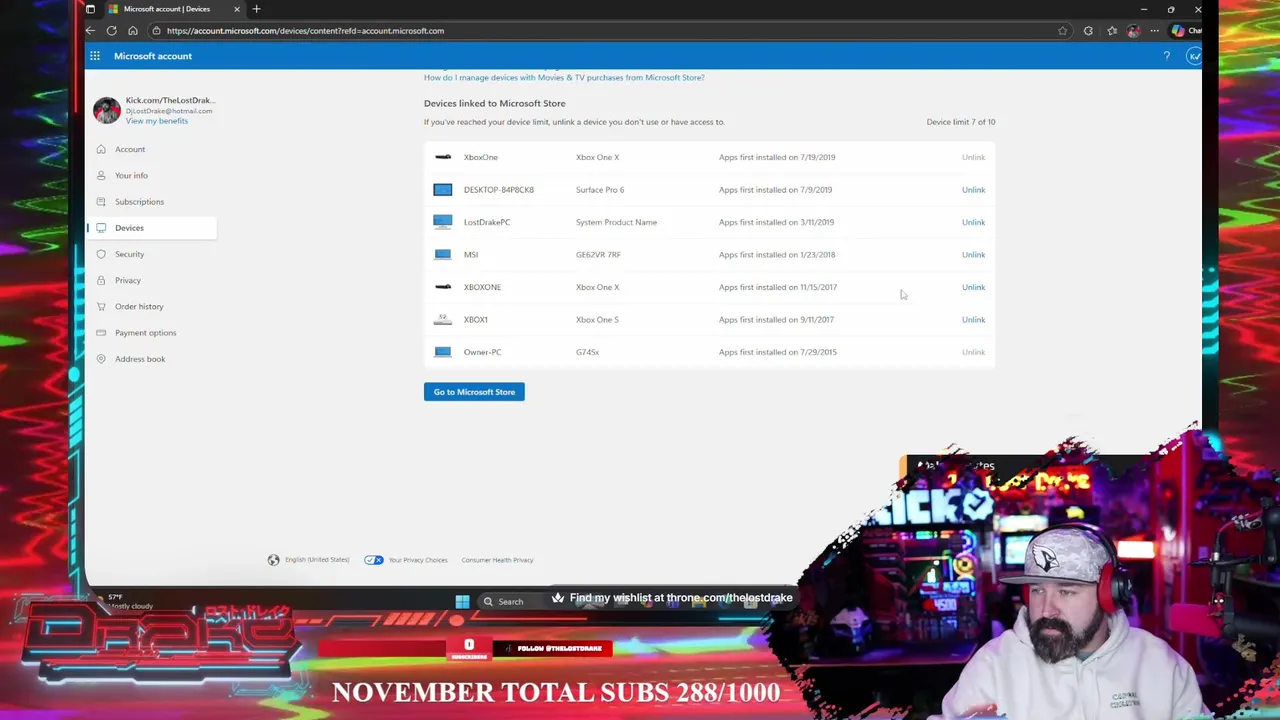Click English (United States) language link
The width and height of the screenshot is (1280, 720).
point(317,560)
